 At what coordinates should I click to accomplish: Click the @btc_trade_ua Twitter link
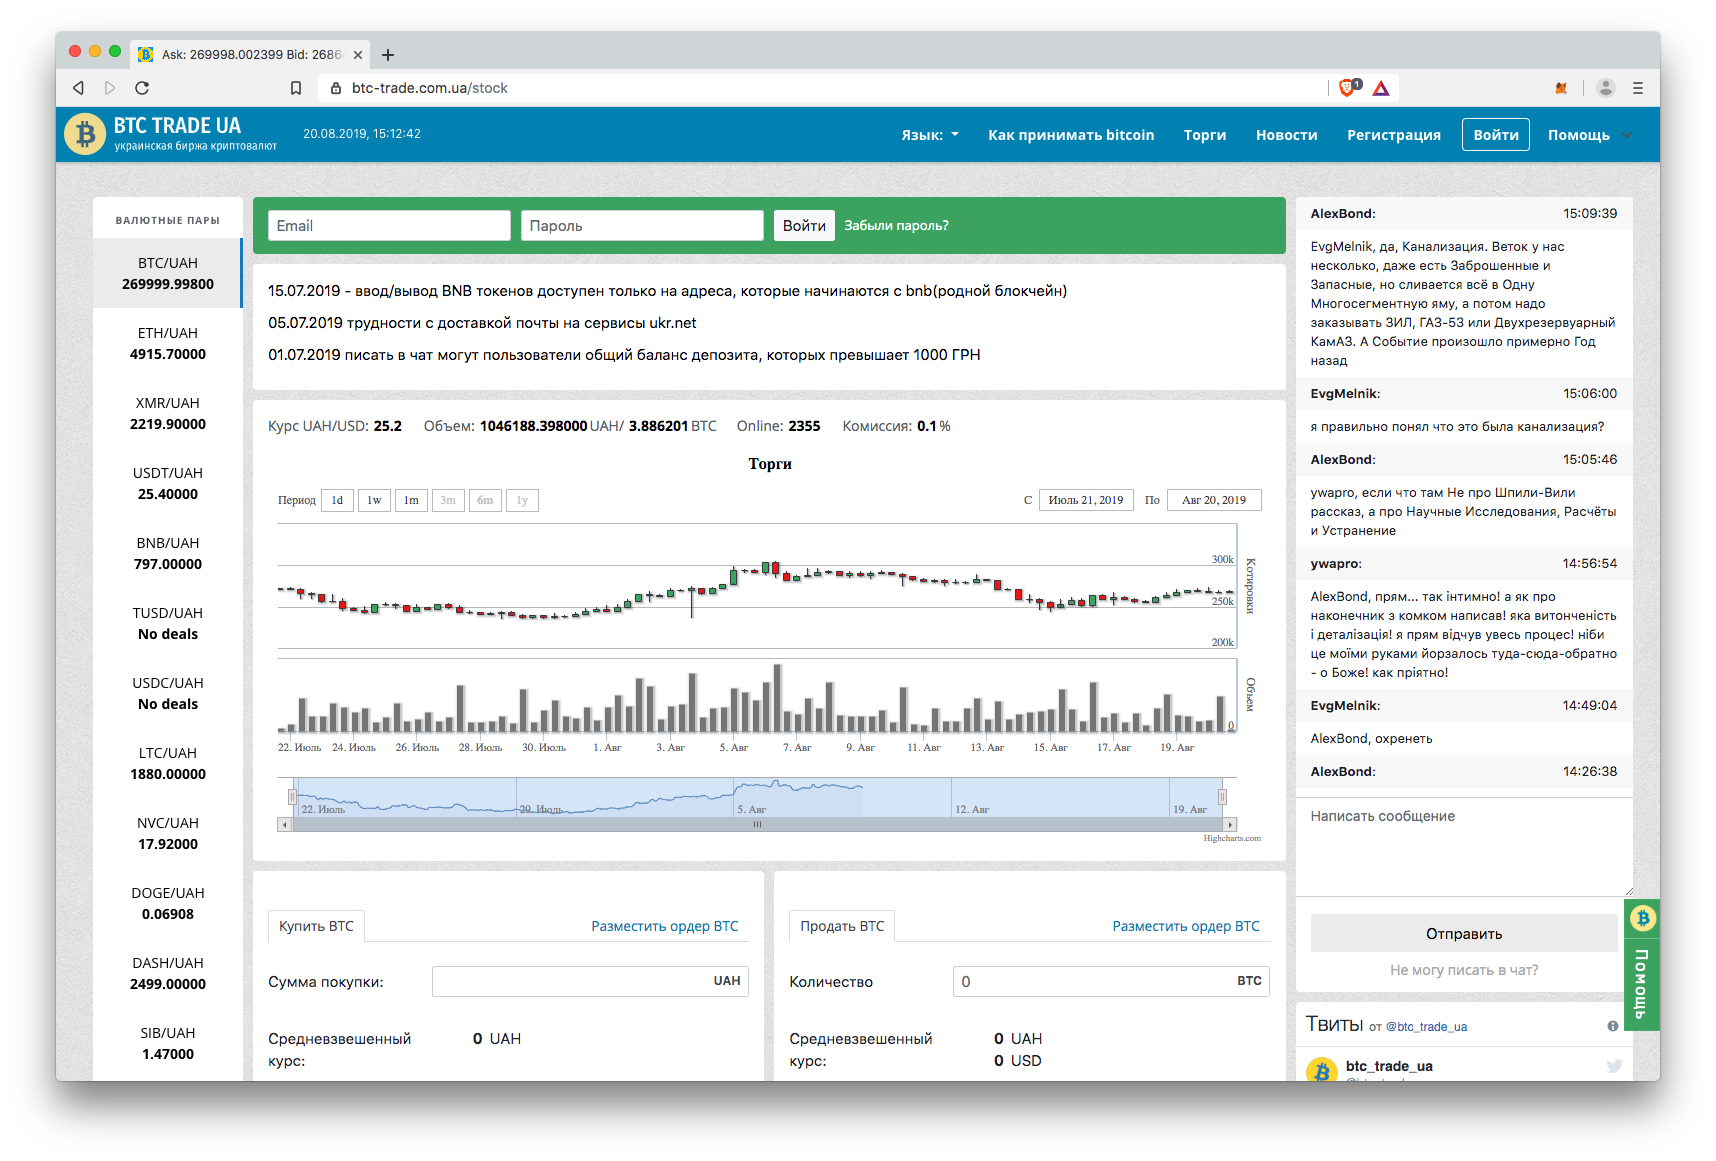click(x=1426, y=1027)
